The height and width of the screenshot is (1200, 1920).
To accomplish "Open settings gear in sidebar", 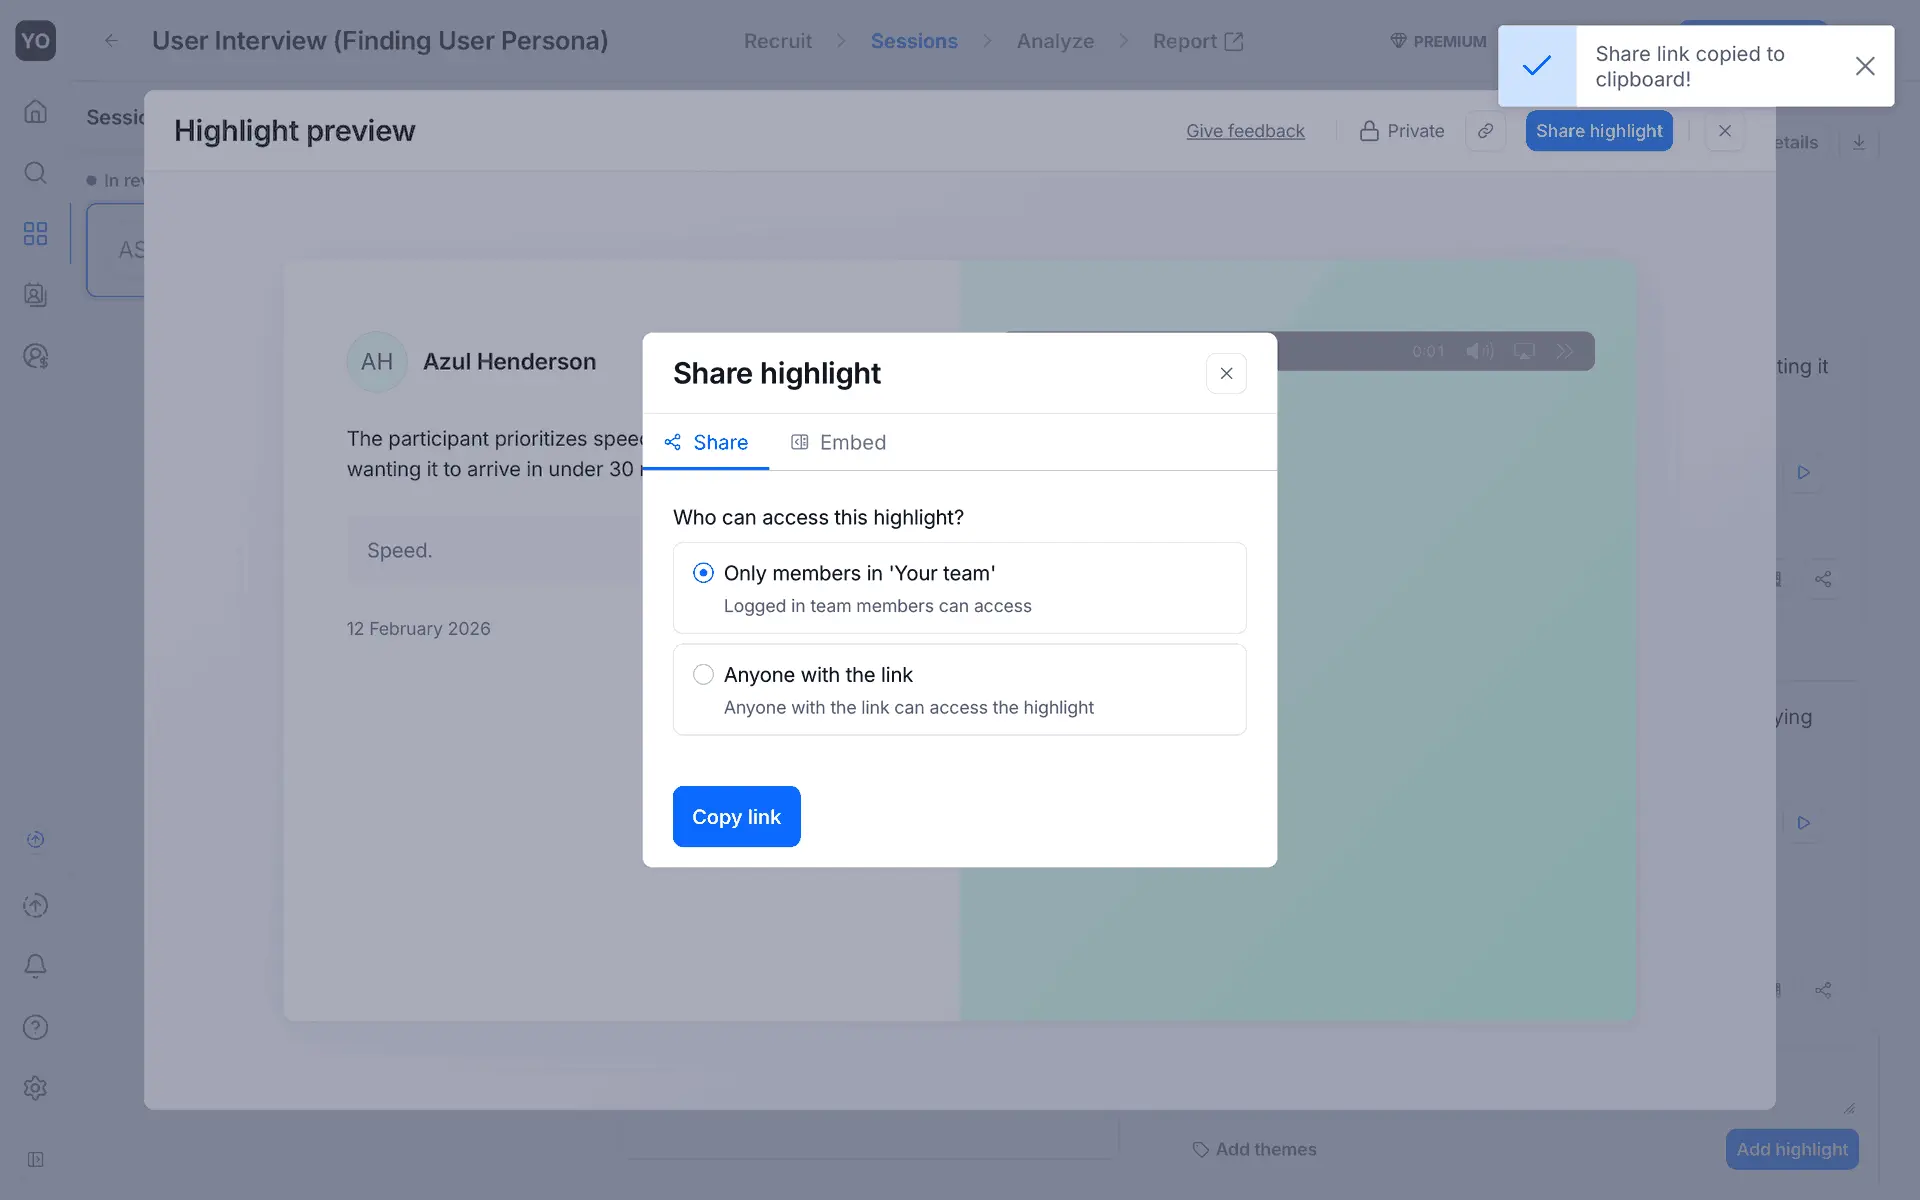I will [x=35, y=1088].
